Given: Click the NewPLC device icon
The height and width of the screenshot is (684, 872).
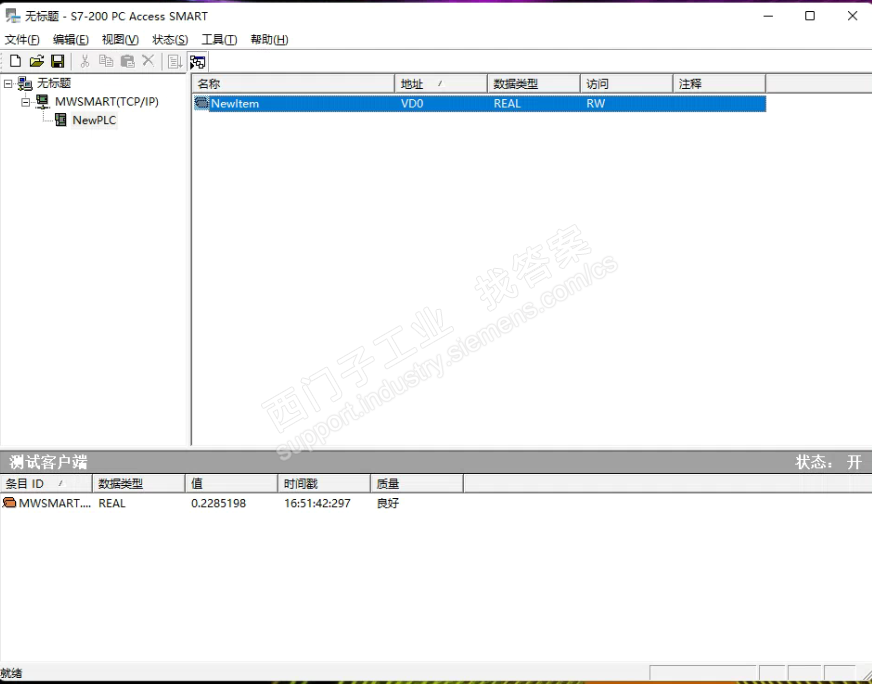Looking at the screenshot, I should point(61,120).
